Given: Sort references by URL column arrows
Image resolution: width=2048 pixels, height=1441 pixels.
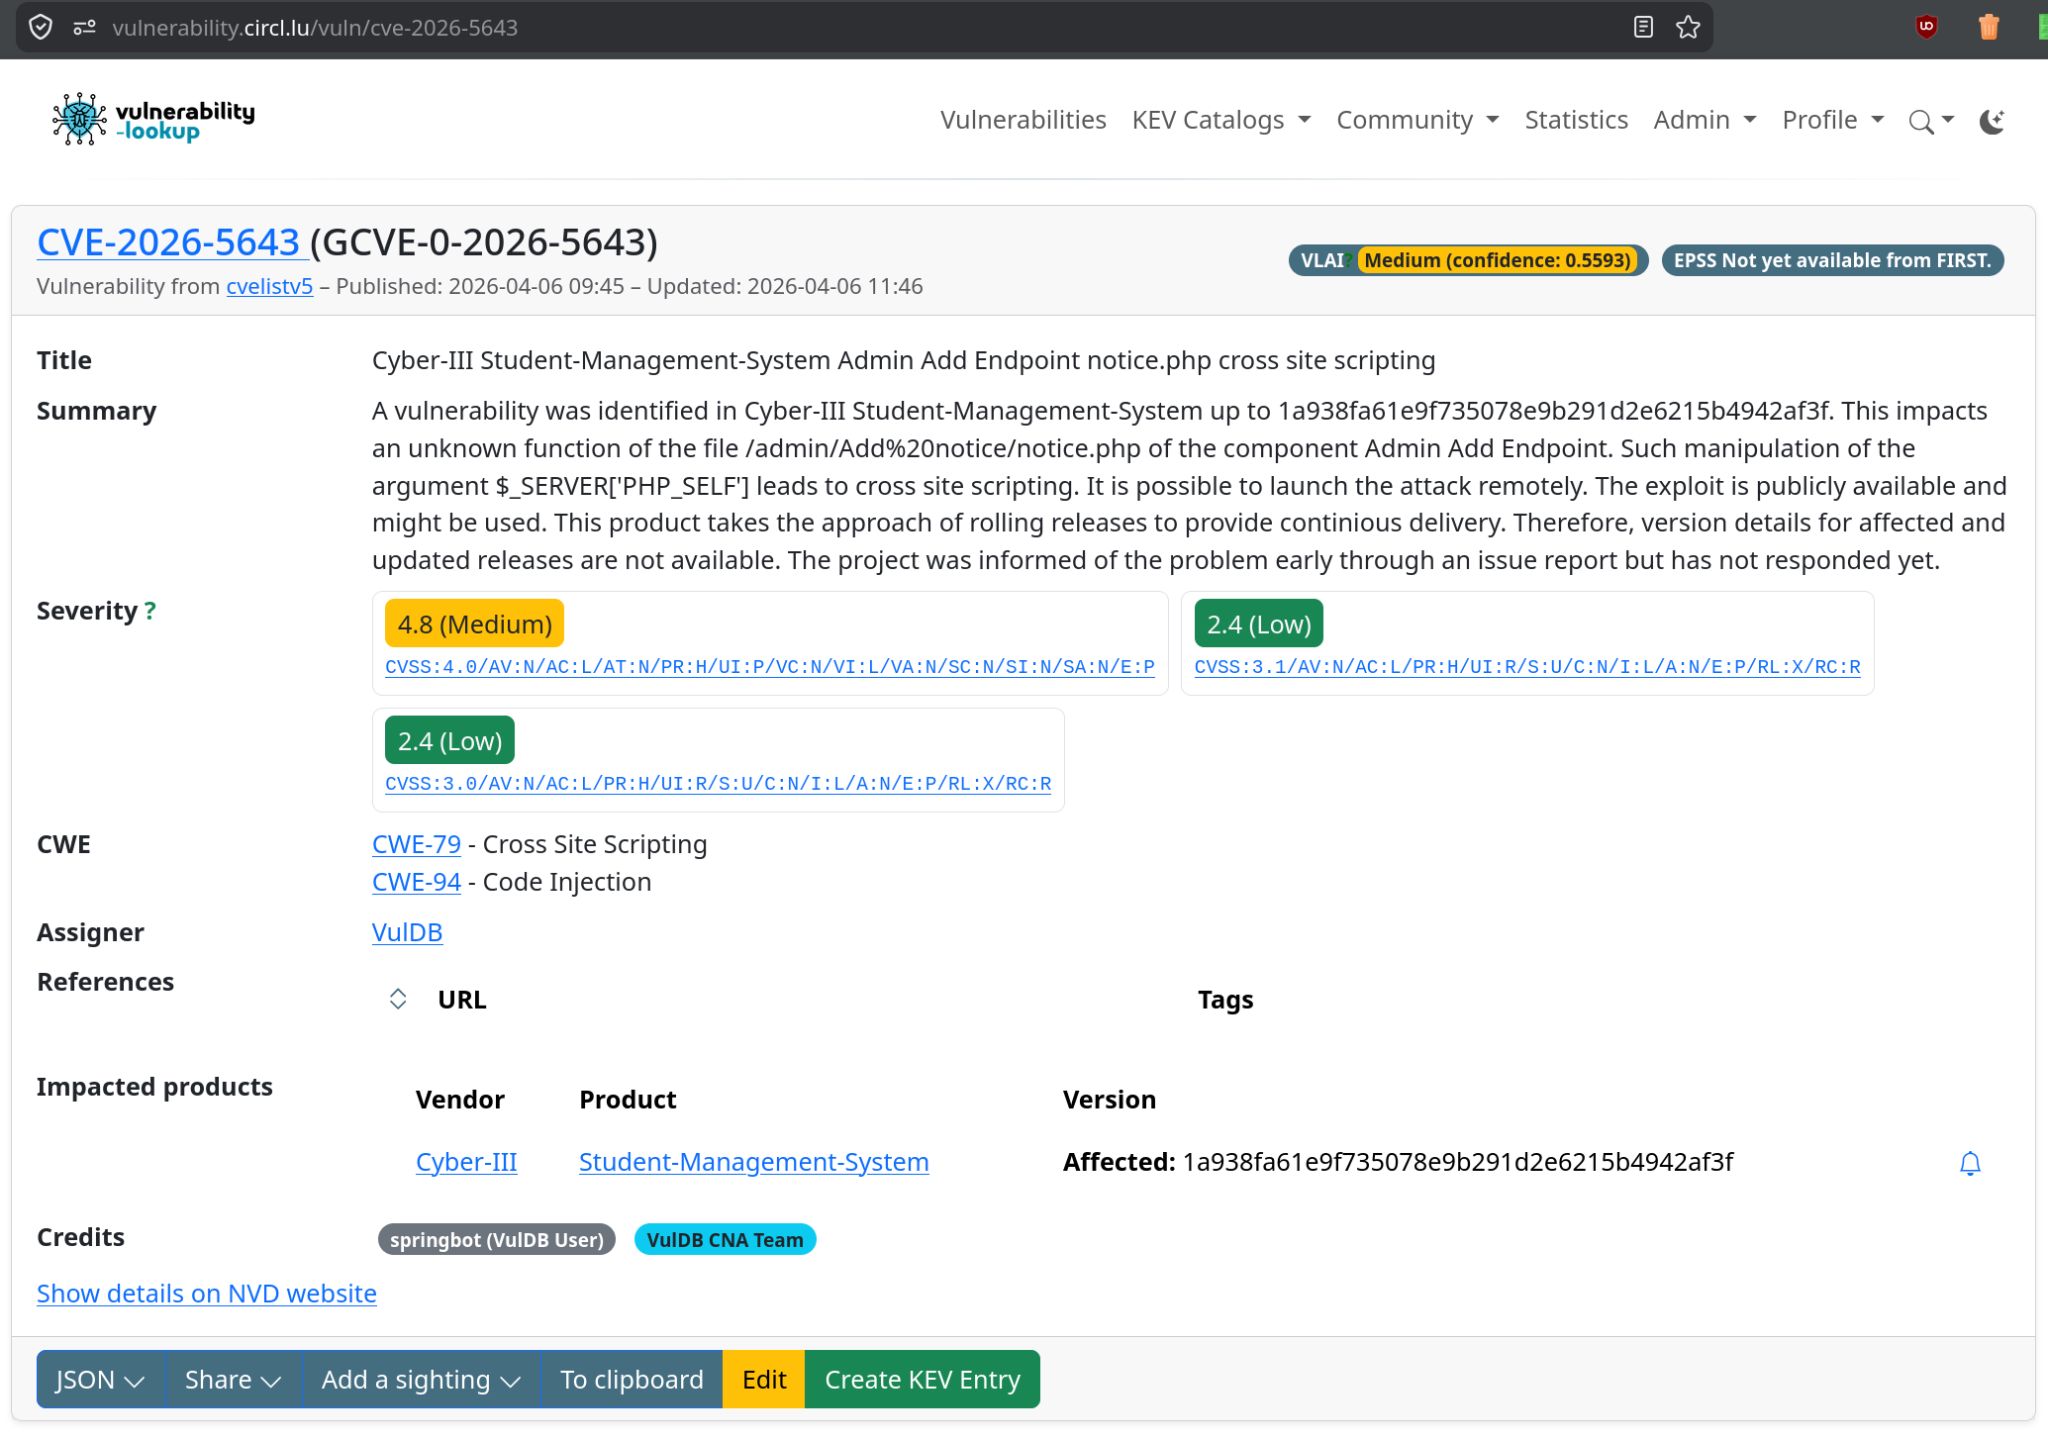Looking at the screenshot, I should [x=398, y=999].
